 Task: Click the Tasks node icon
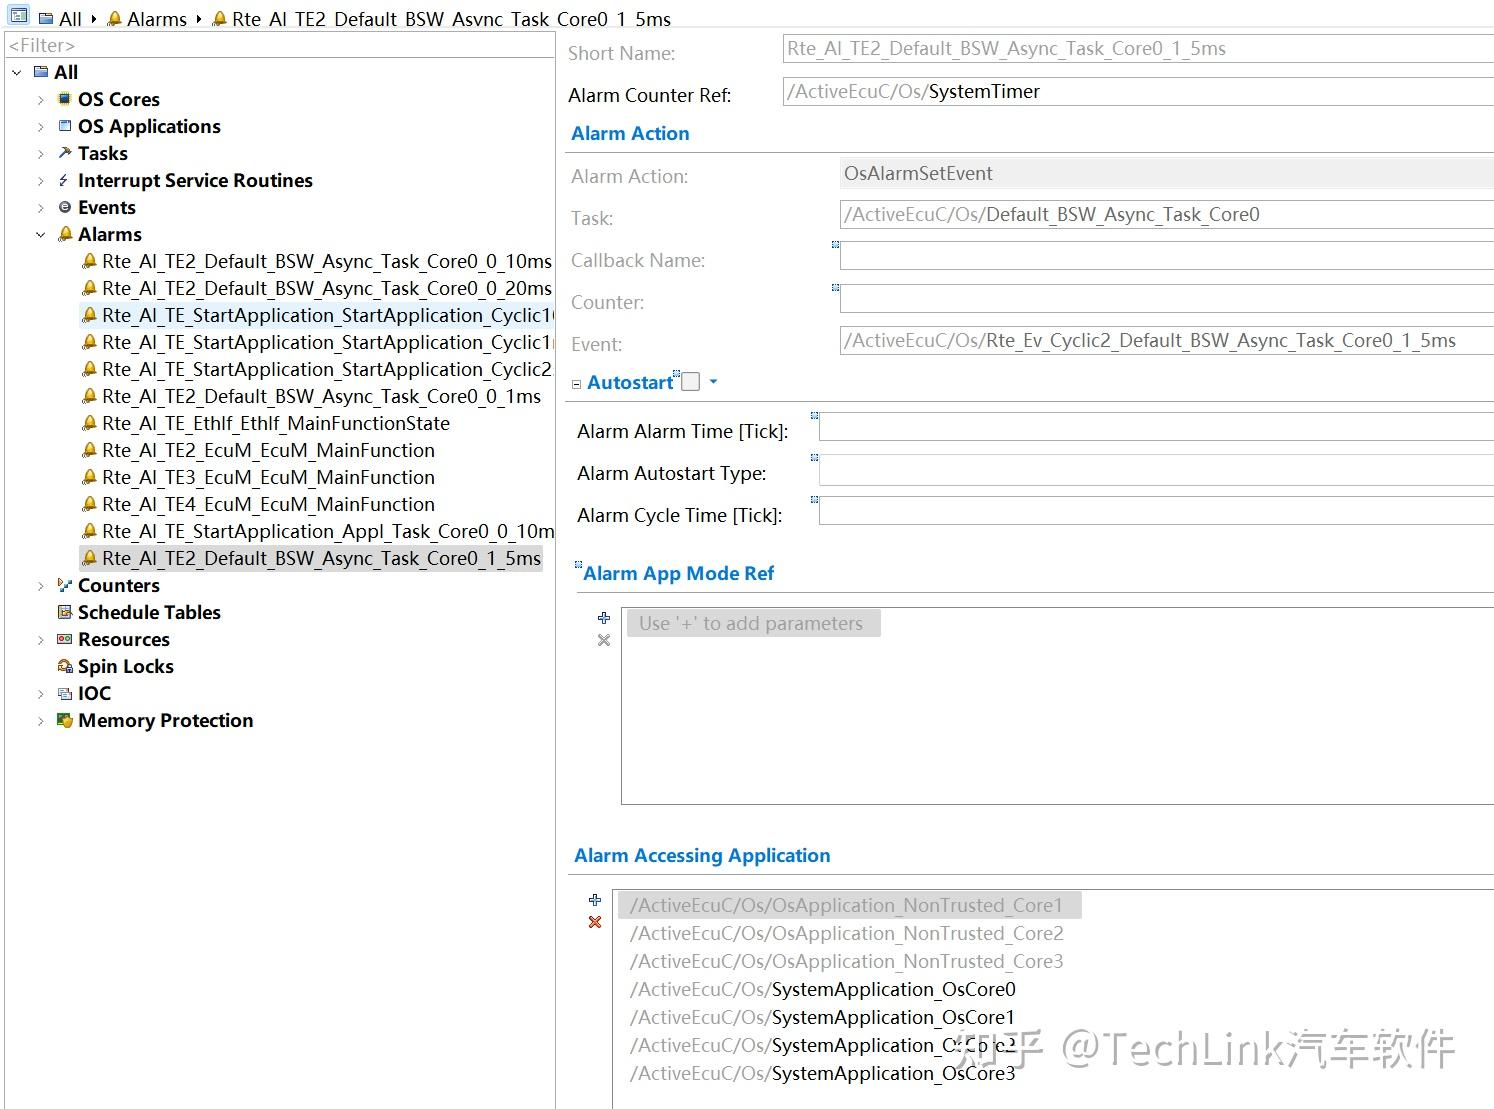[x=65, y=153]
